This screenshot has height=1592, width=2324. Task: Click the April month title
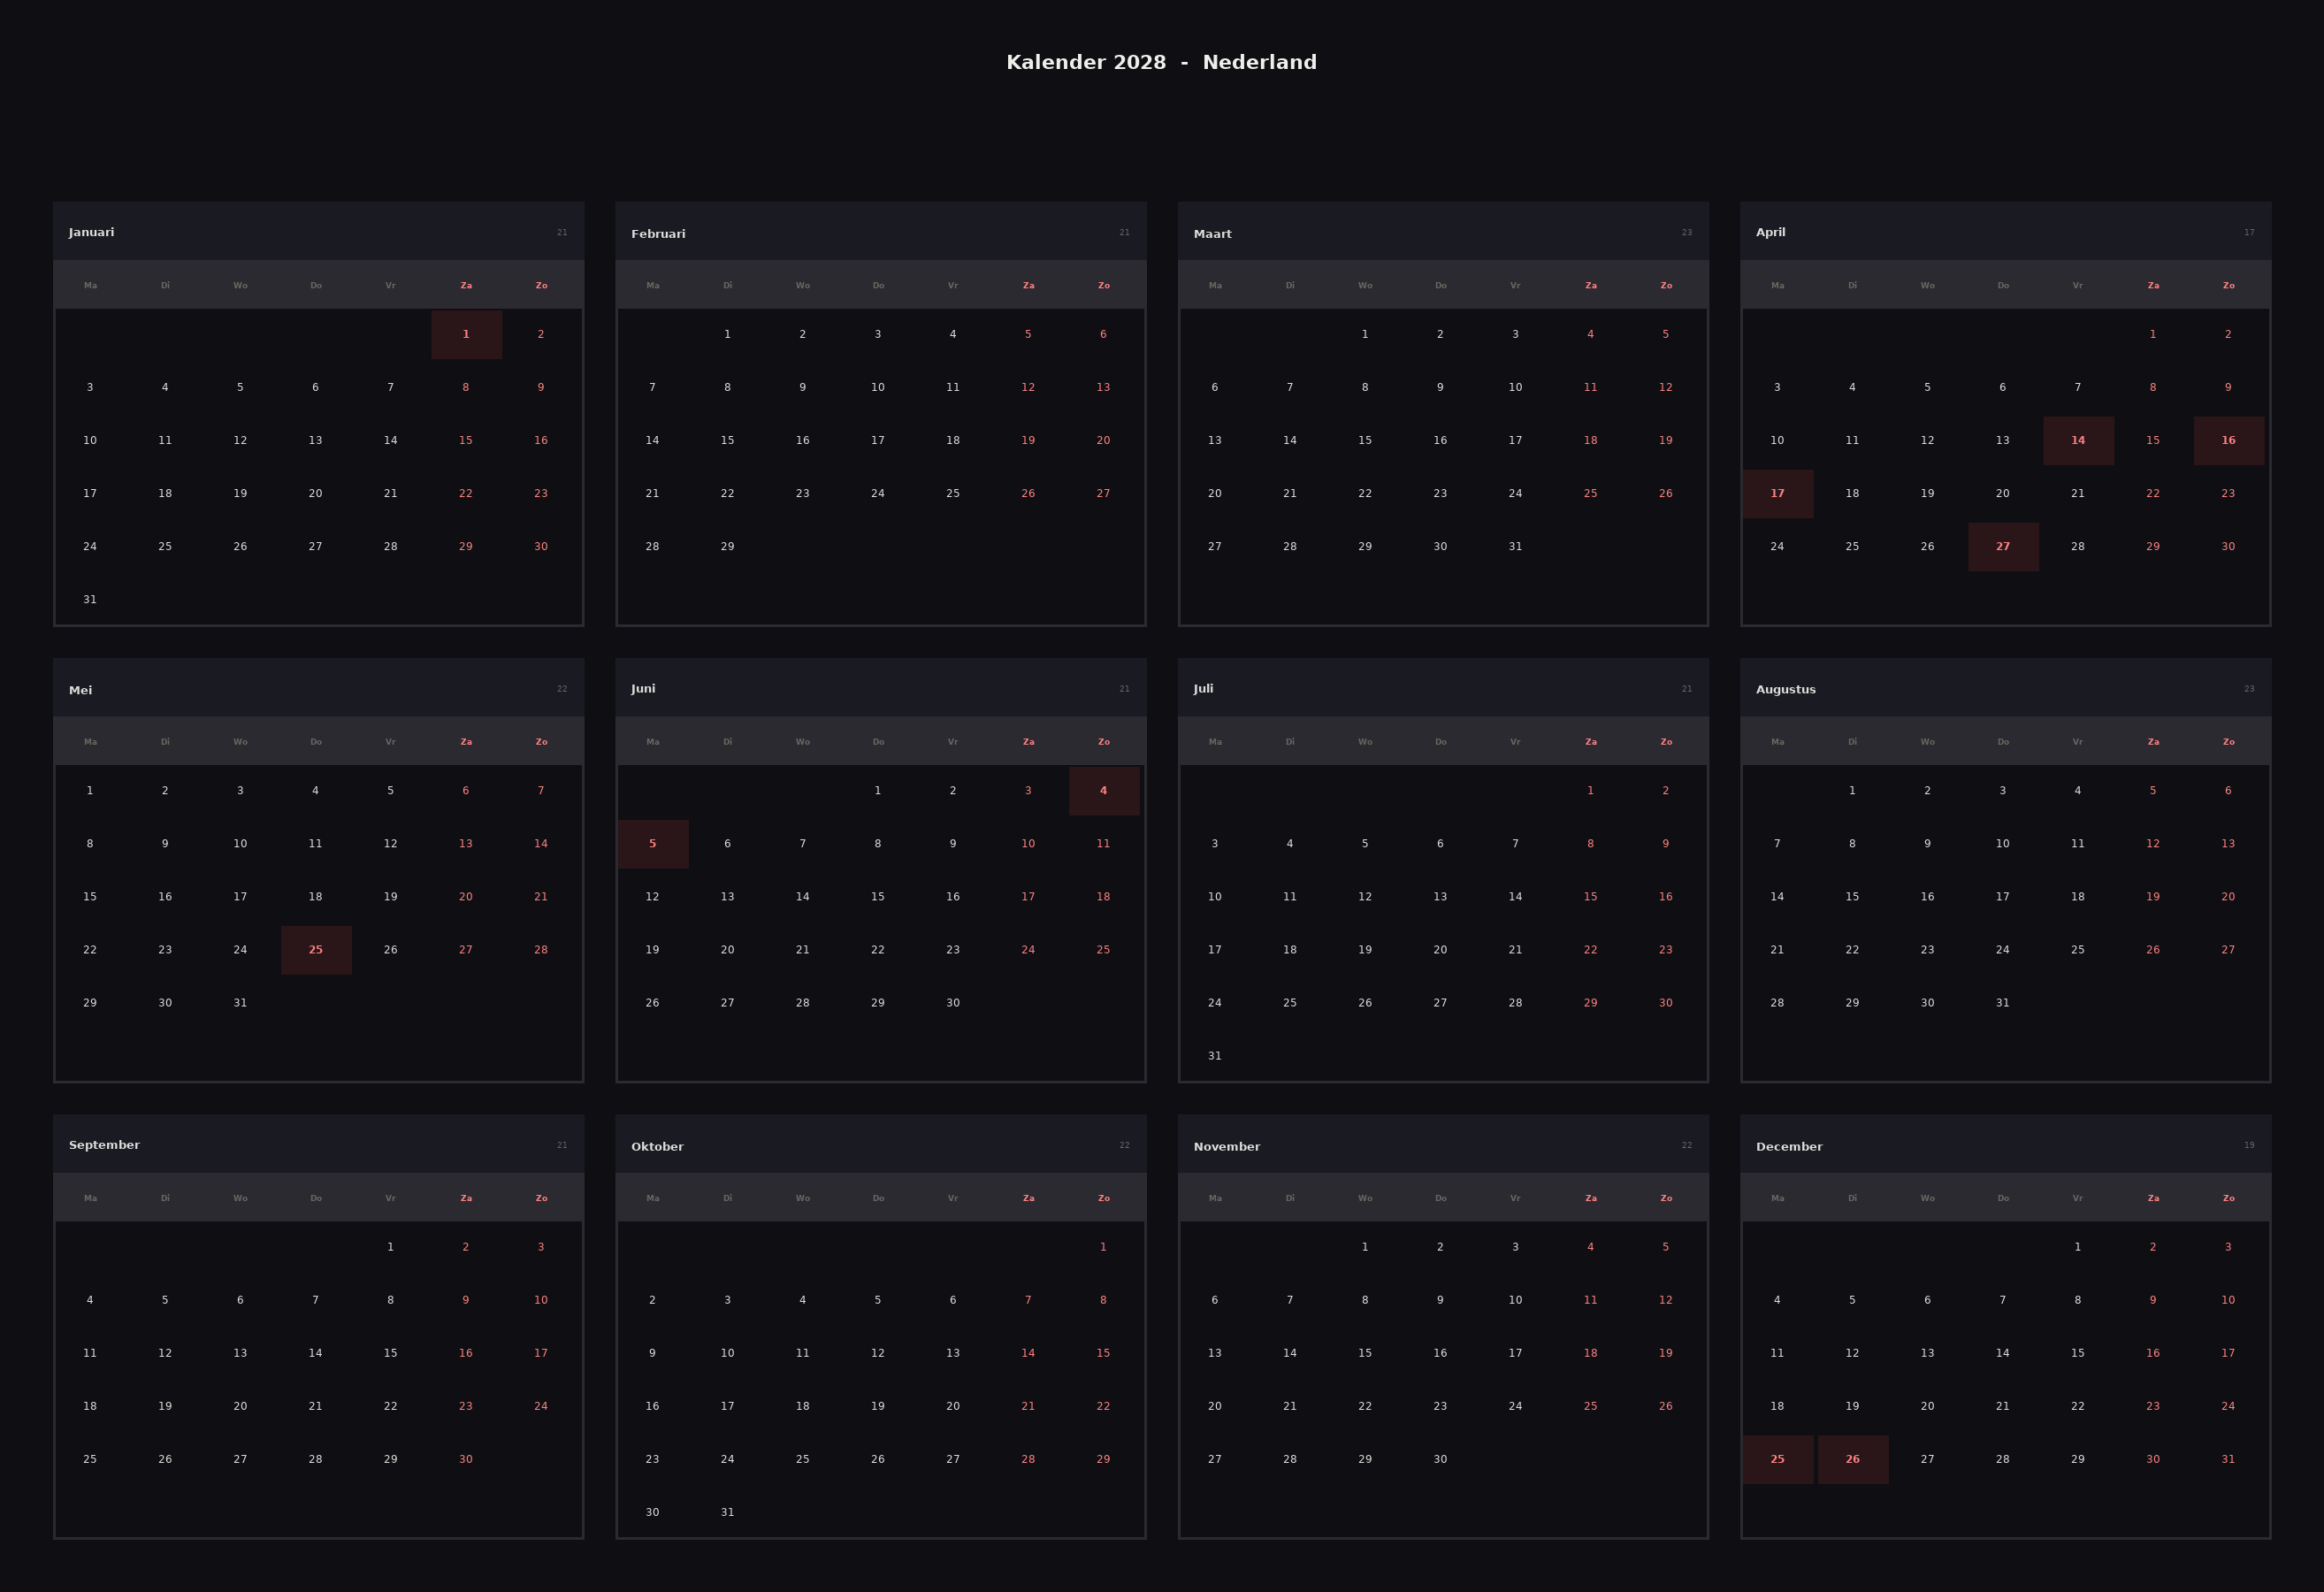pos(1770,232)
